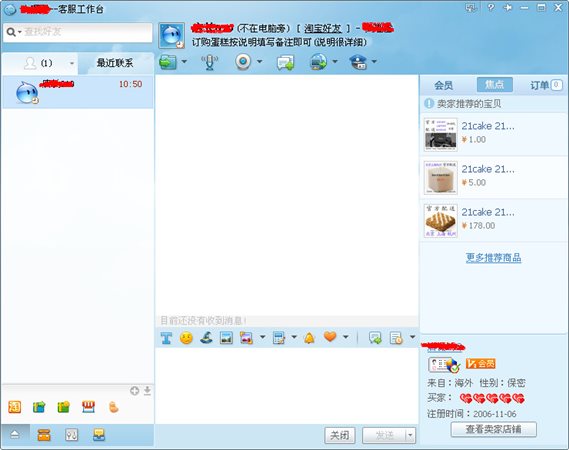Open the 最近联系 recent contacts tab
Screen dimensions: 569x450
point(115,63)
